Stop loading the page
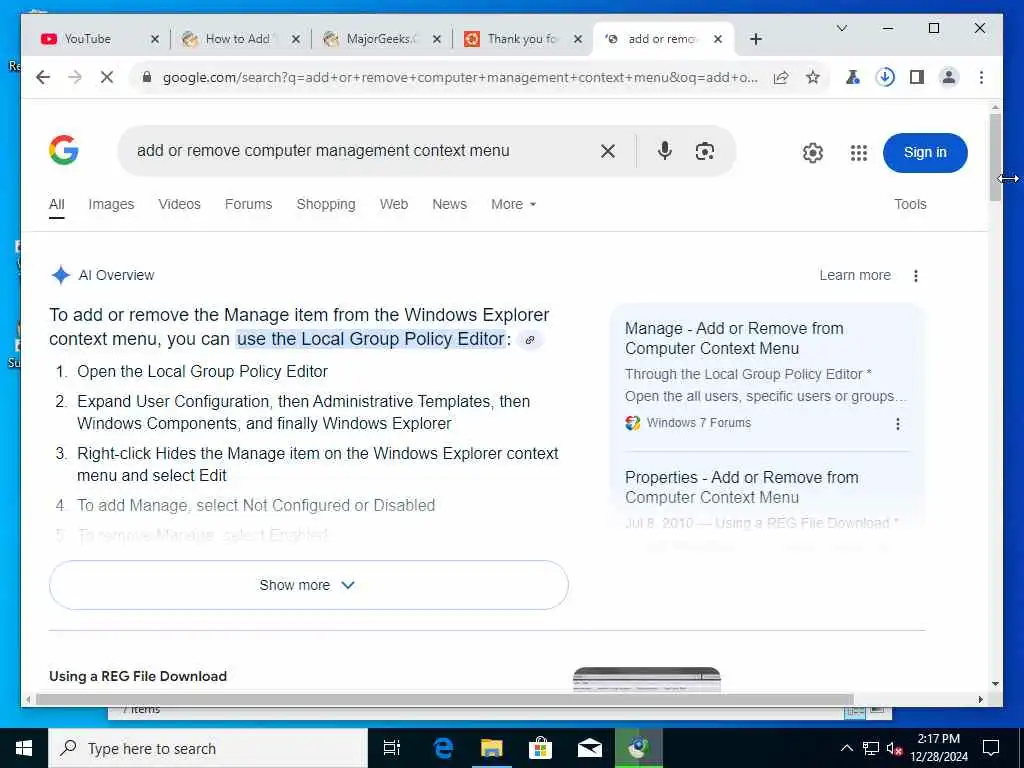The image size is (1024, 768). pos(107,77)
